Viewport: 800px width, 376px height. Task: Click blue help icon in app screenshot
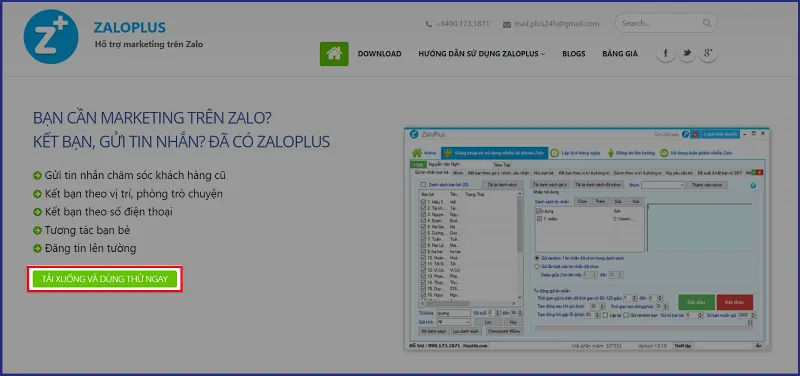point(753,186)
